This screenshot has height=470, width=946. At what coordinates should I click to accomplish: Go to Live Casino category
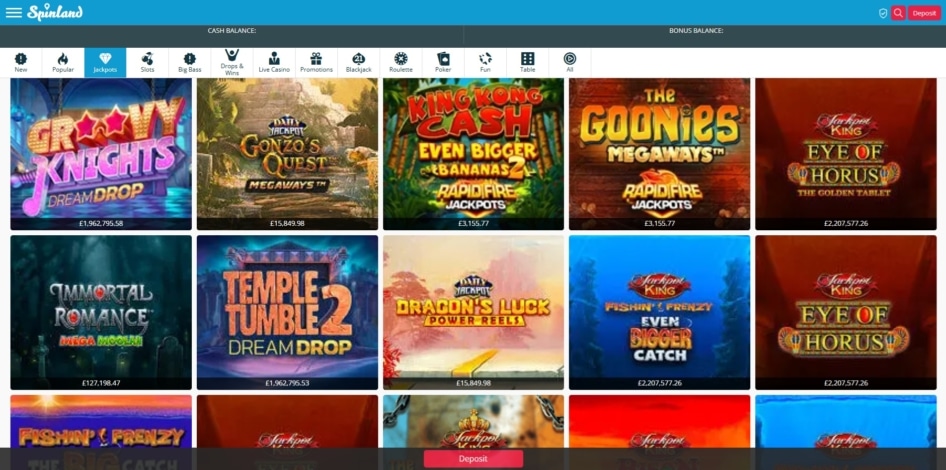click(x=274, y=62)
